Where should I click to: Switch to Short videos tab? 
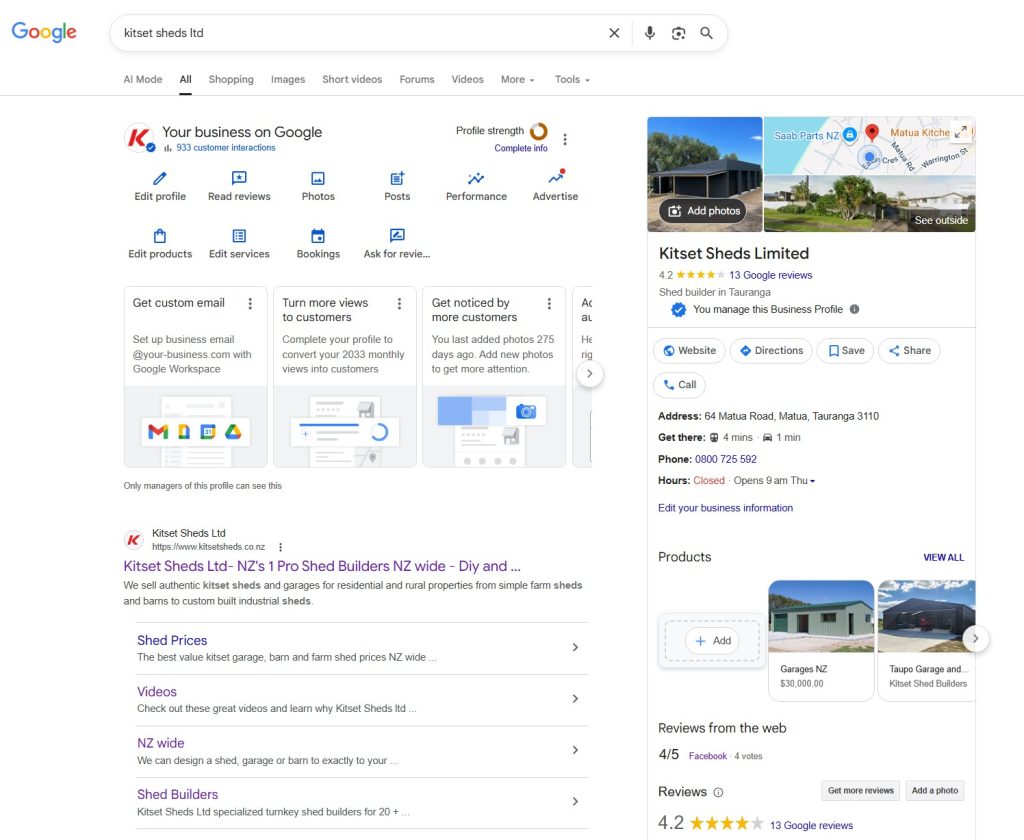click(x=352, y=80)
